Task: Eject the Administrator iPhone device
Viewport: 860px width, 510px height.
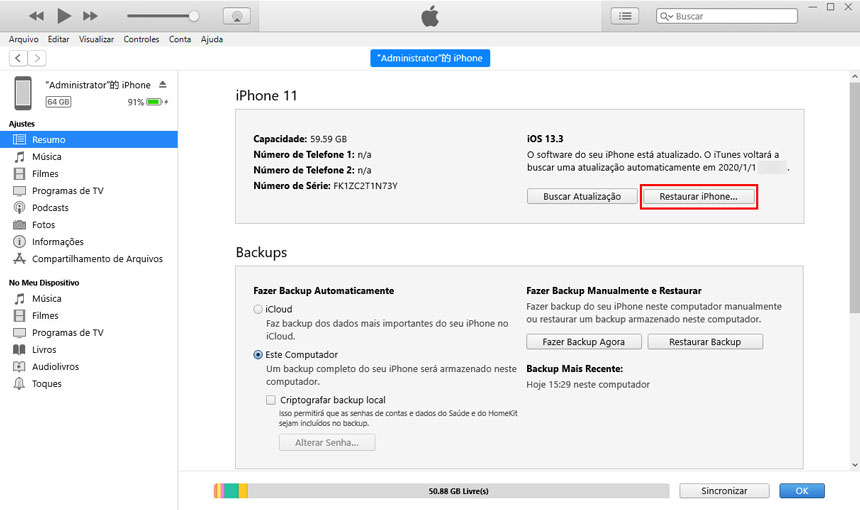Action: coord(164,85)
